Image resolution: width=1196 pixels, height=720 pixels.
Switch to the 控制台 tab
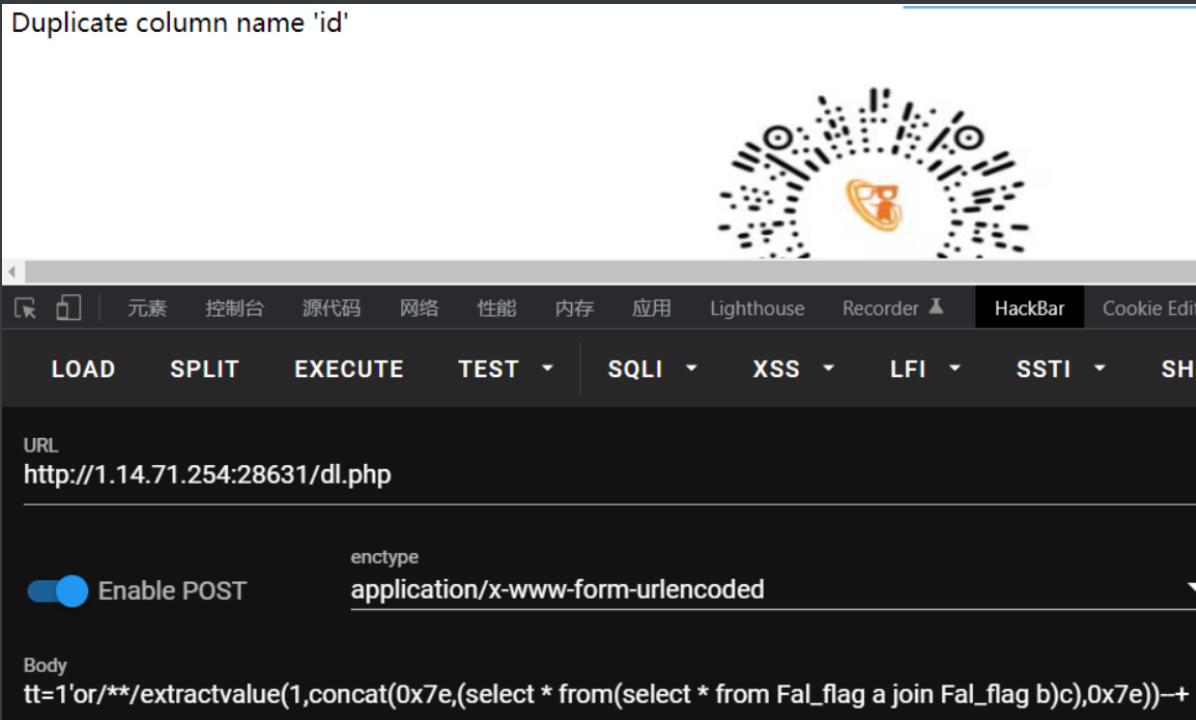[234, 308]
